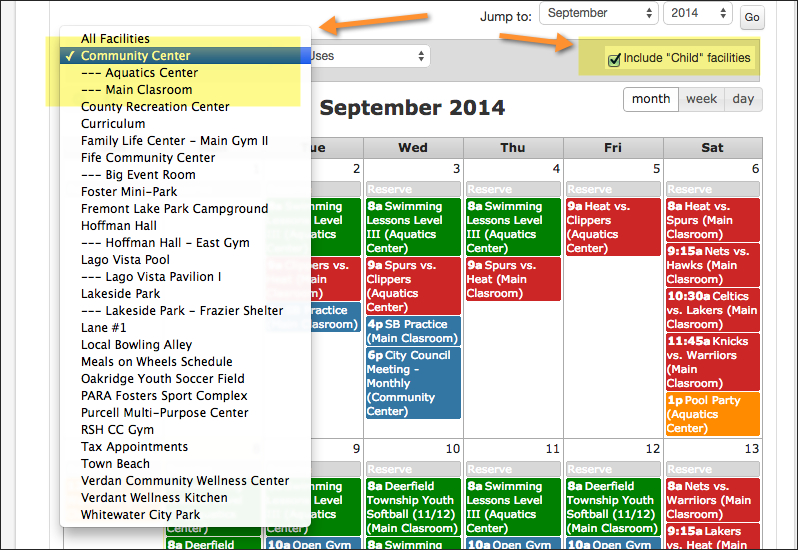Screen dimensions: 798x550
Task: Open 1p Pool Party event
Action: [713, 414]
